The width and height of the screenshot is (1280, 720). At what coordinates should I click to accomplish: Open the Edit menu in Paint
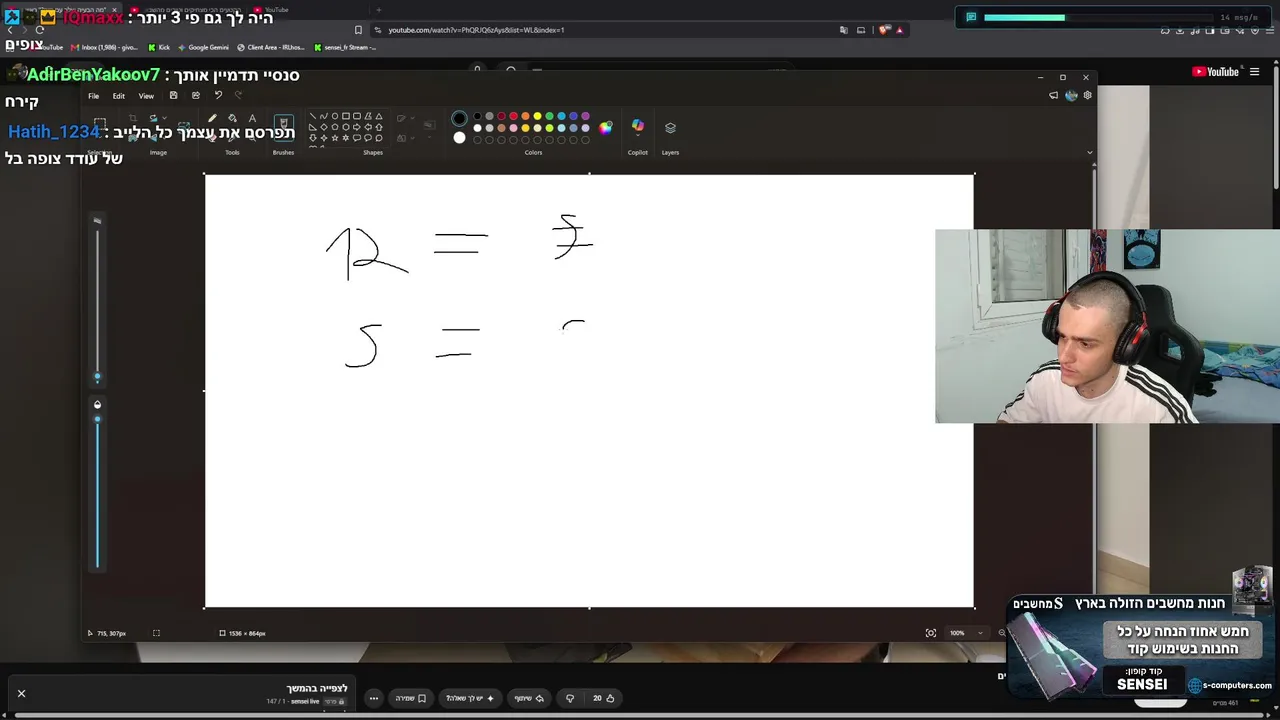click(x=118, y=96)
